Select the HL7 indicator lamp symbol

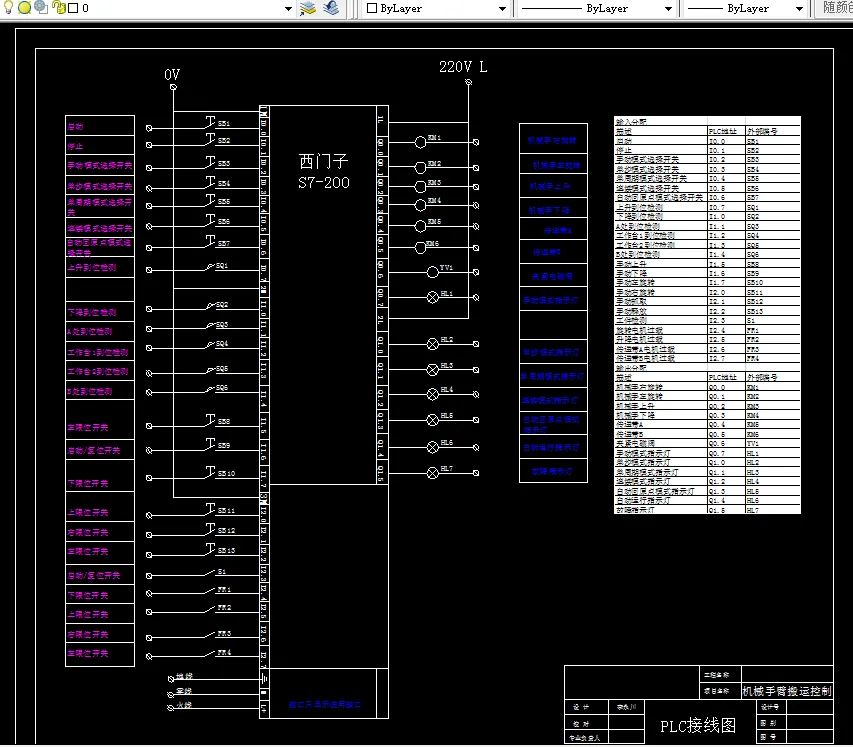tap(433, 471)
